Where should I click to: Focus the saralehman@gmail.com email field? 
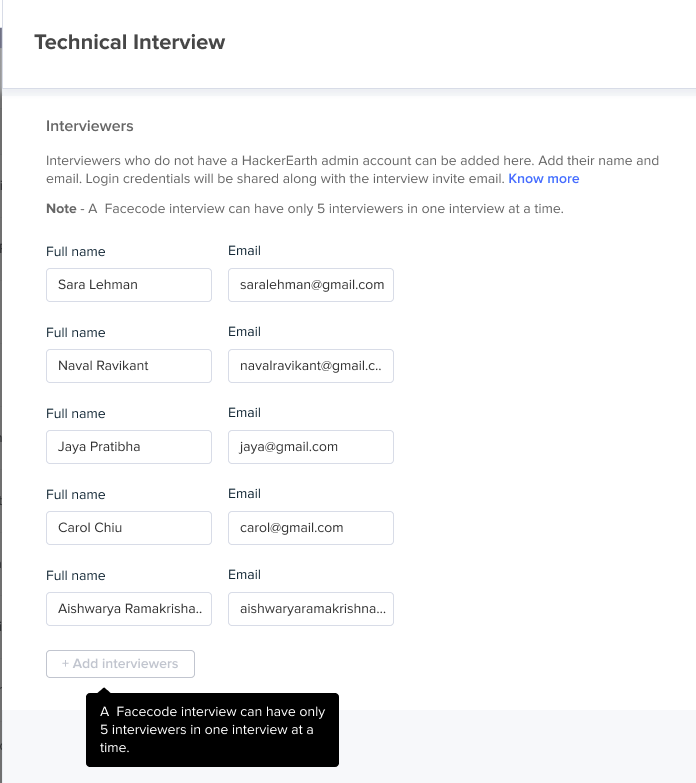click(311, 285)
